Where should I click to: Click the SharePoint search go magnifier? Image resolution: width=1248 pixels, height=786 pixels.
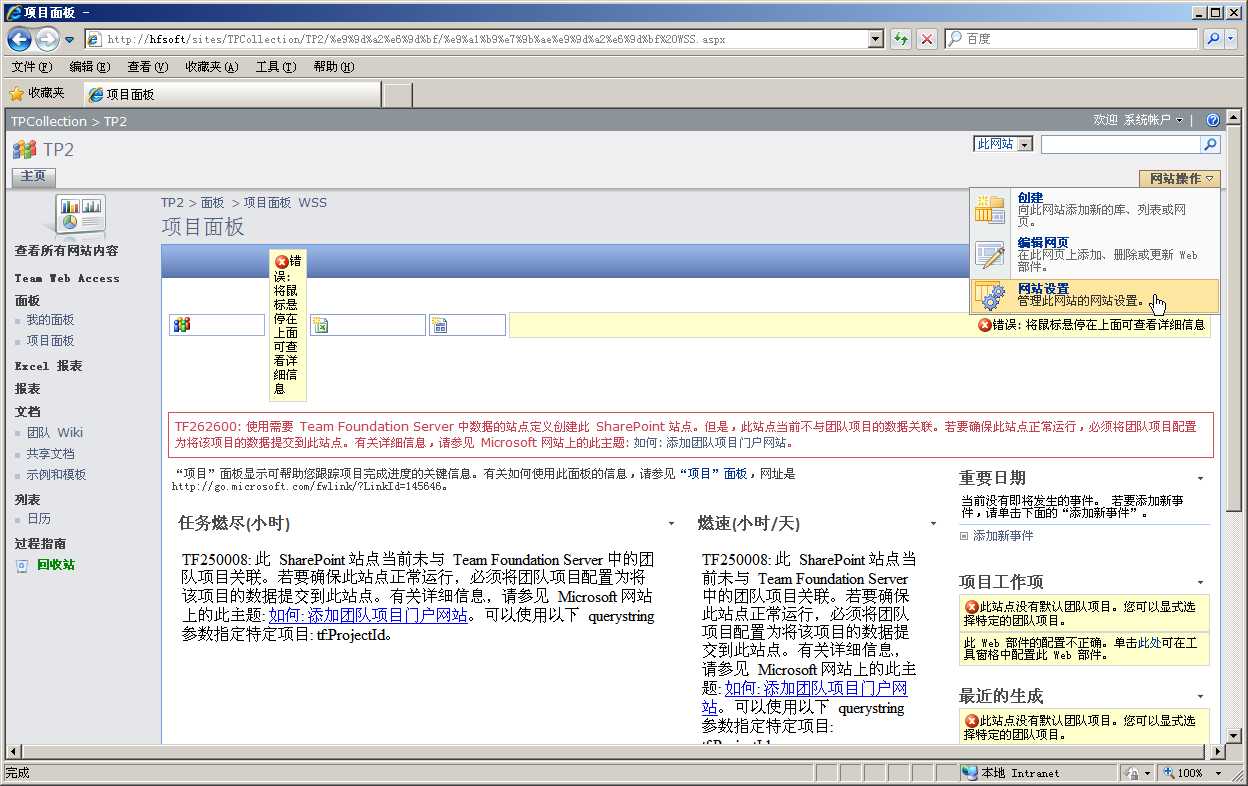[1211, 145]
